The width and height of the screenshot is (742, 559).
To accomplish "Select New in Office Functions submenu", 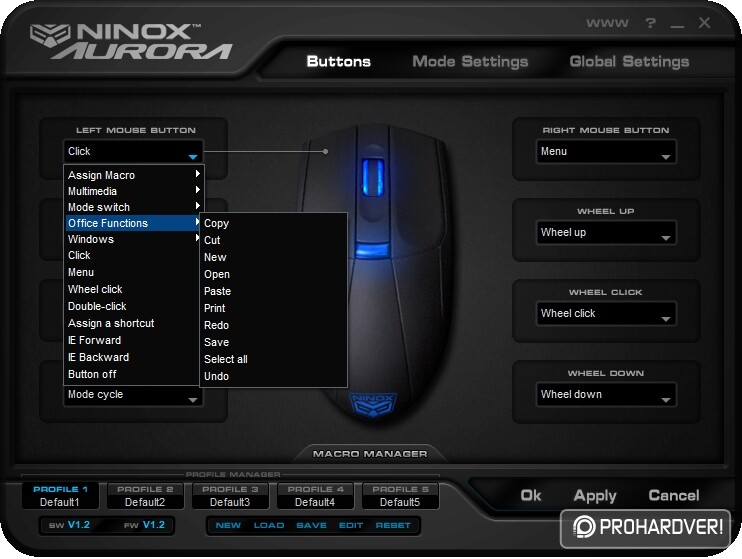I will [x=274, y=257].
